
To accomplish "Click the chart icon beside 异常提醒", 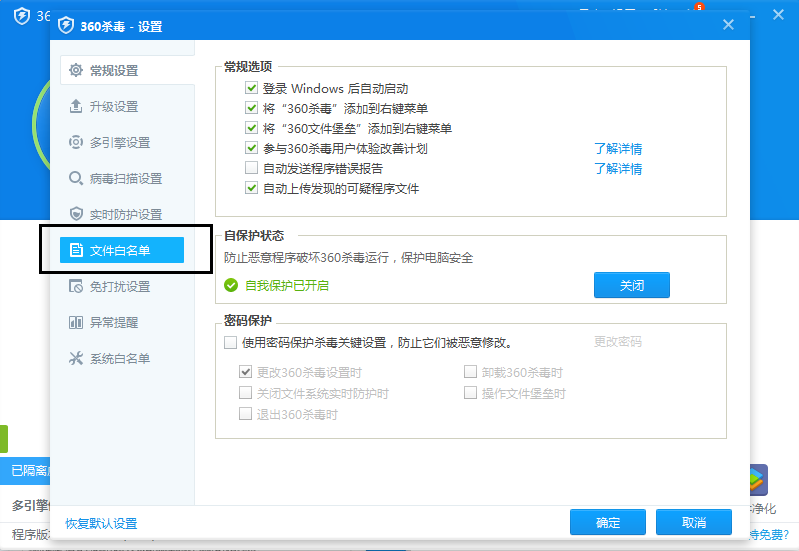I will (x=75, y=322).
